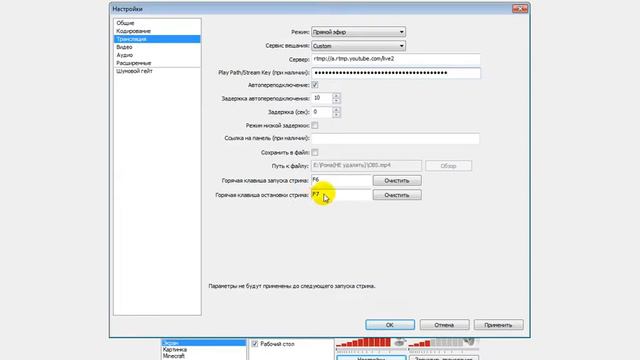Adjust the desktop volume meter in OBS
Viewport: 640px width, 360px height.
[436, 343]
